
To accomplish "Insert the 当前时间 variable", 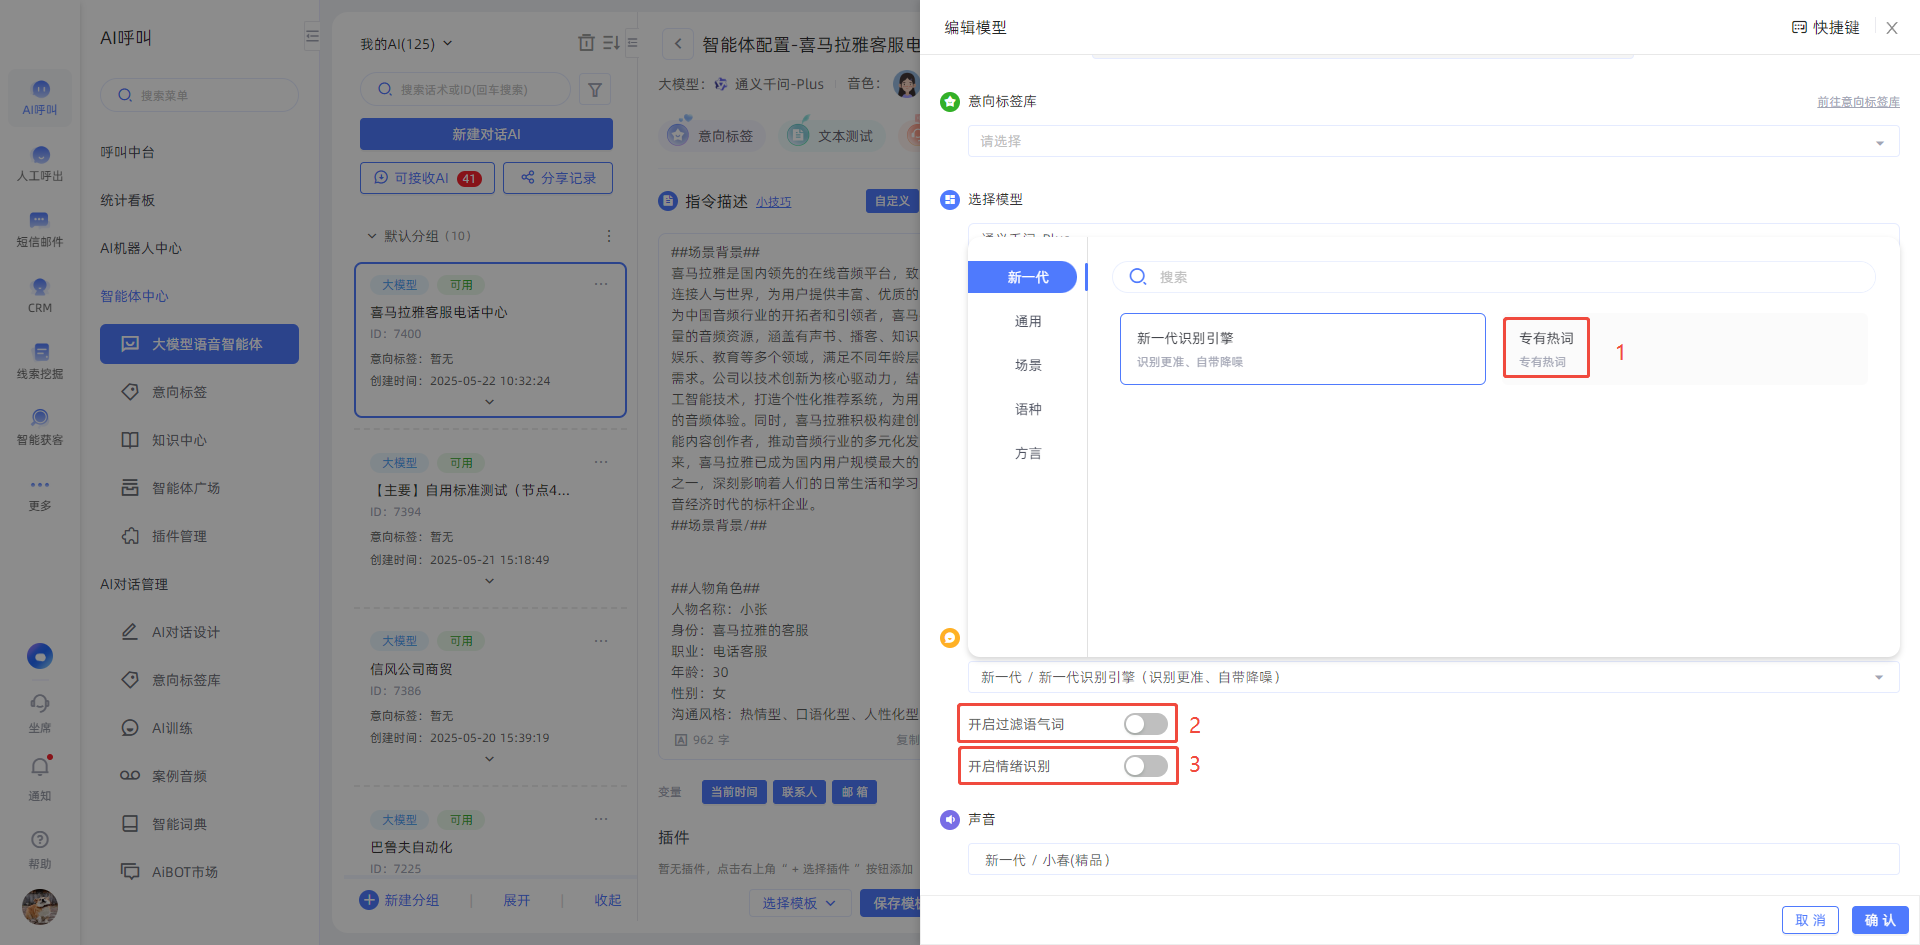I will [734, 792].
